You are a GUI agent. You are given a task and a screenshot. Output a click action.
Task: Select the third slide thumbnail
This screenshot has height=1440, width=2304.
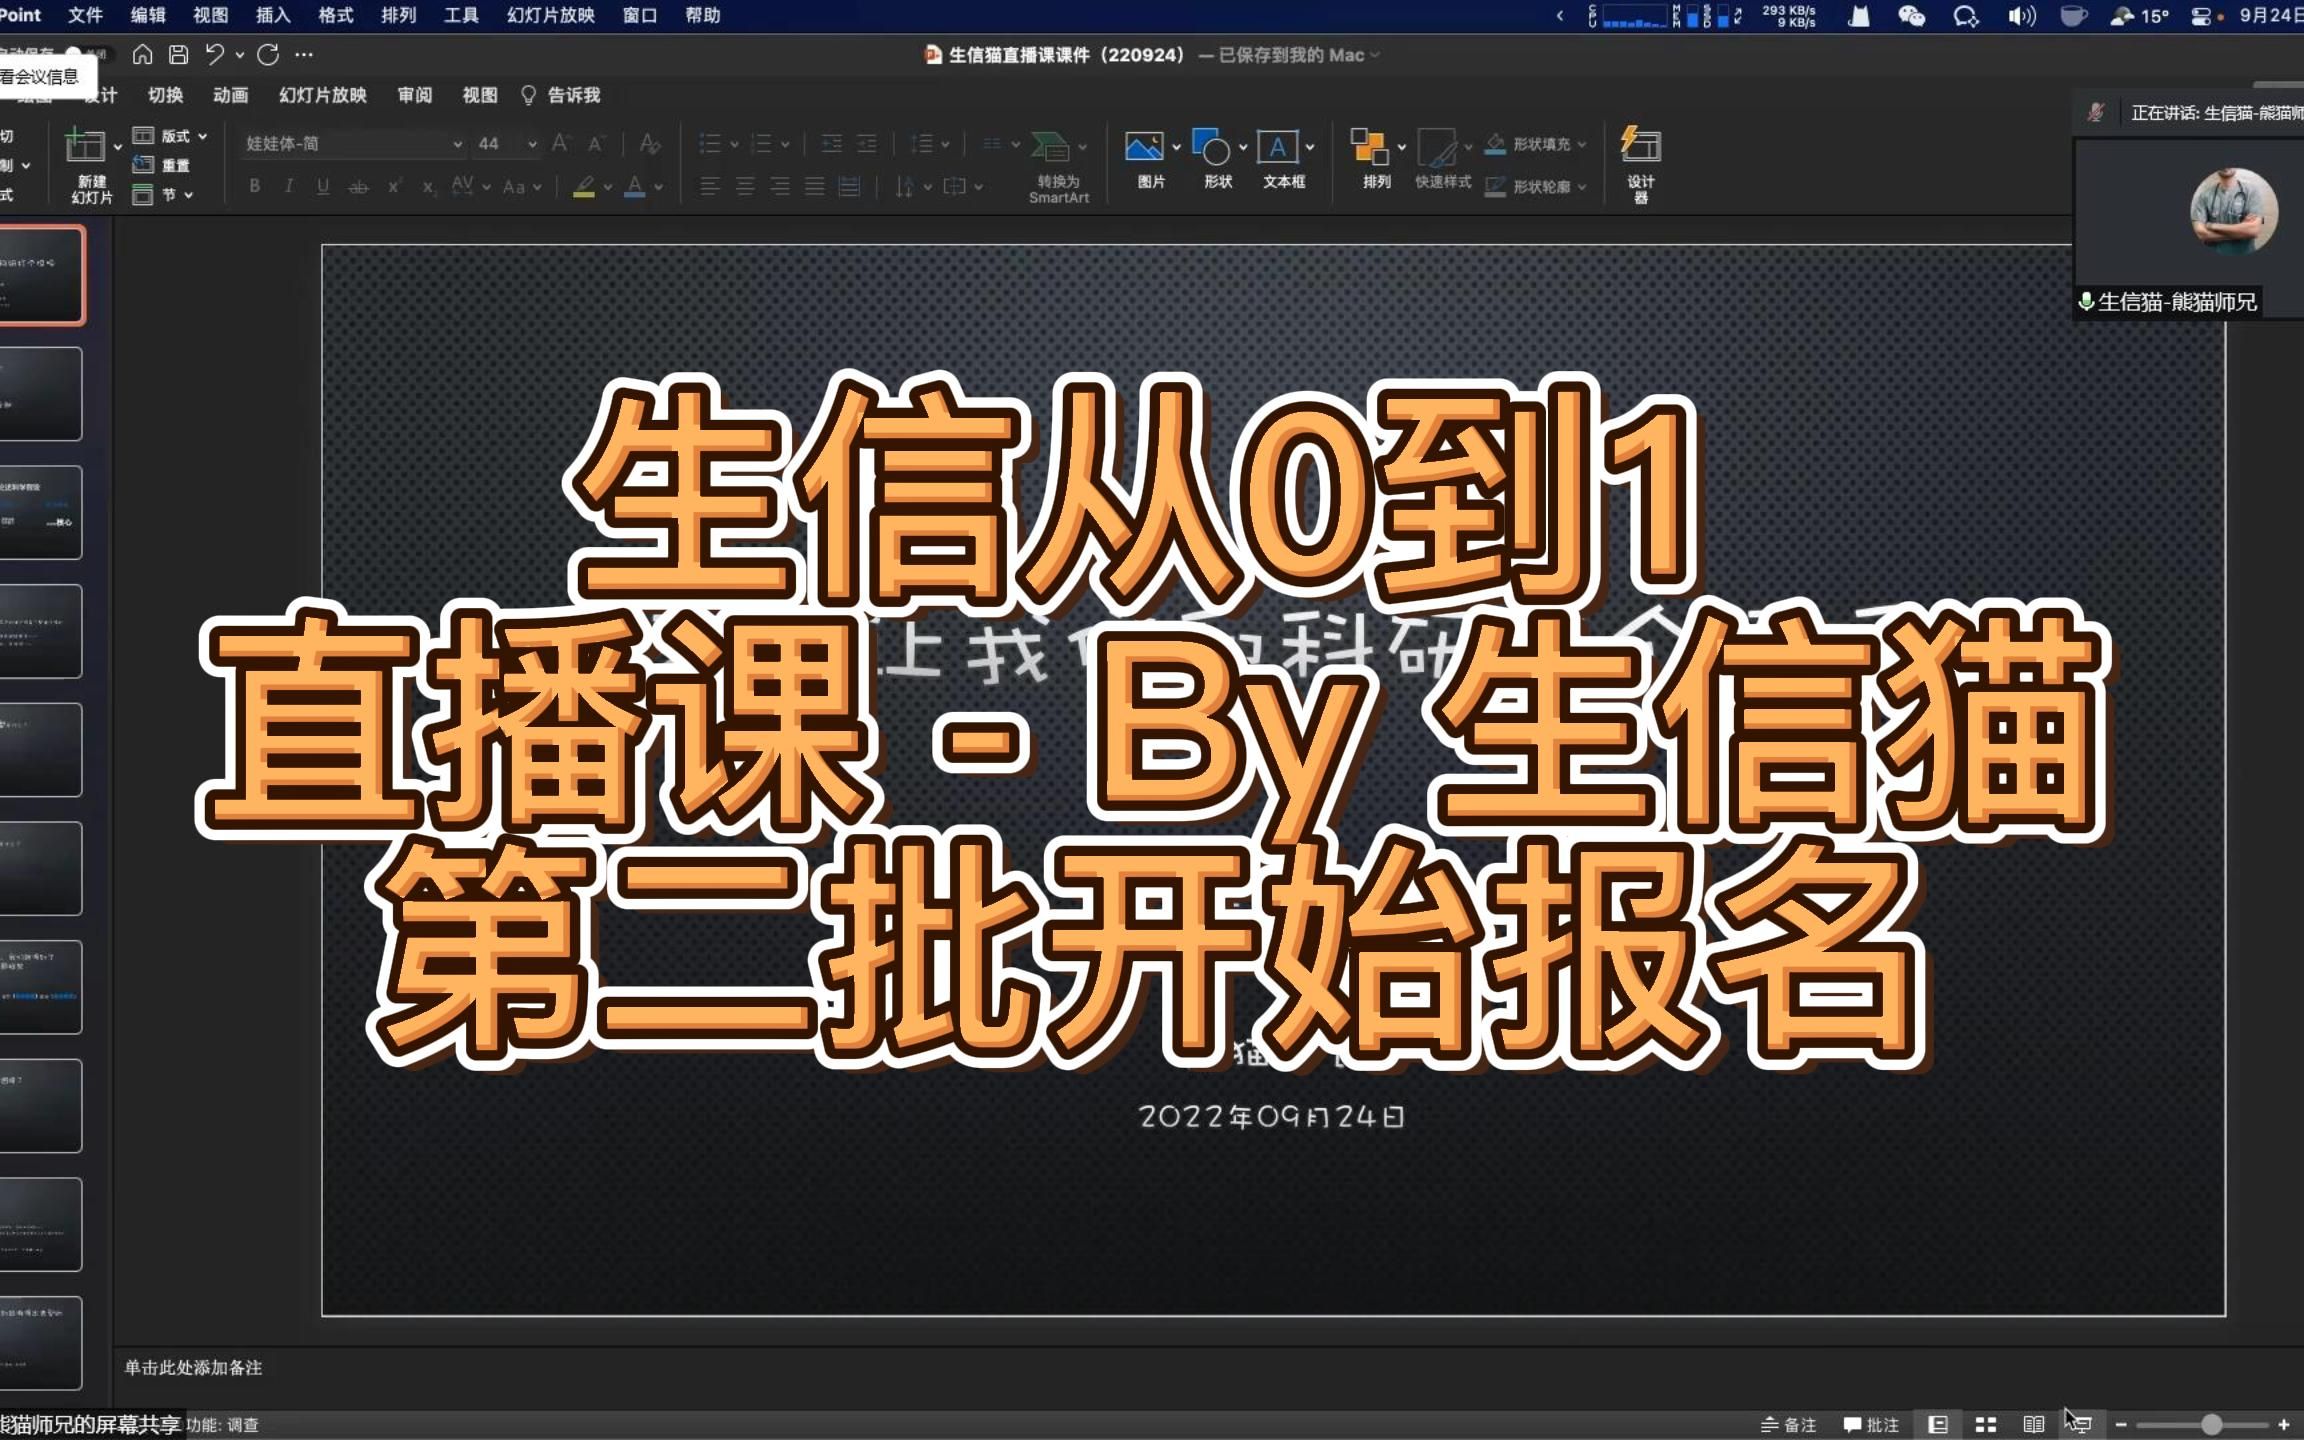(41, 512)
